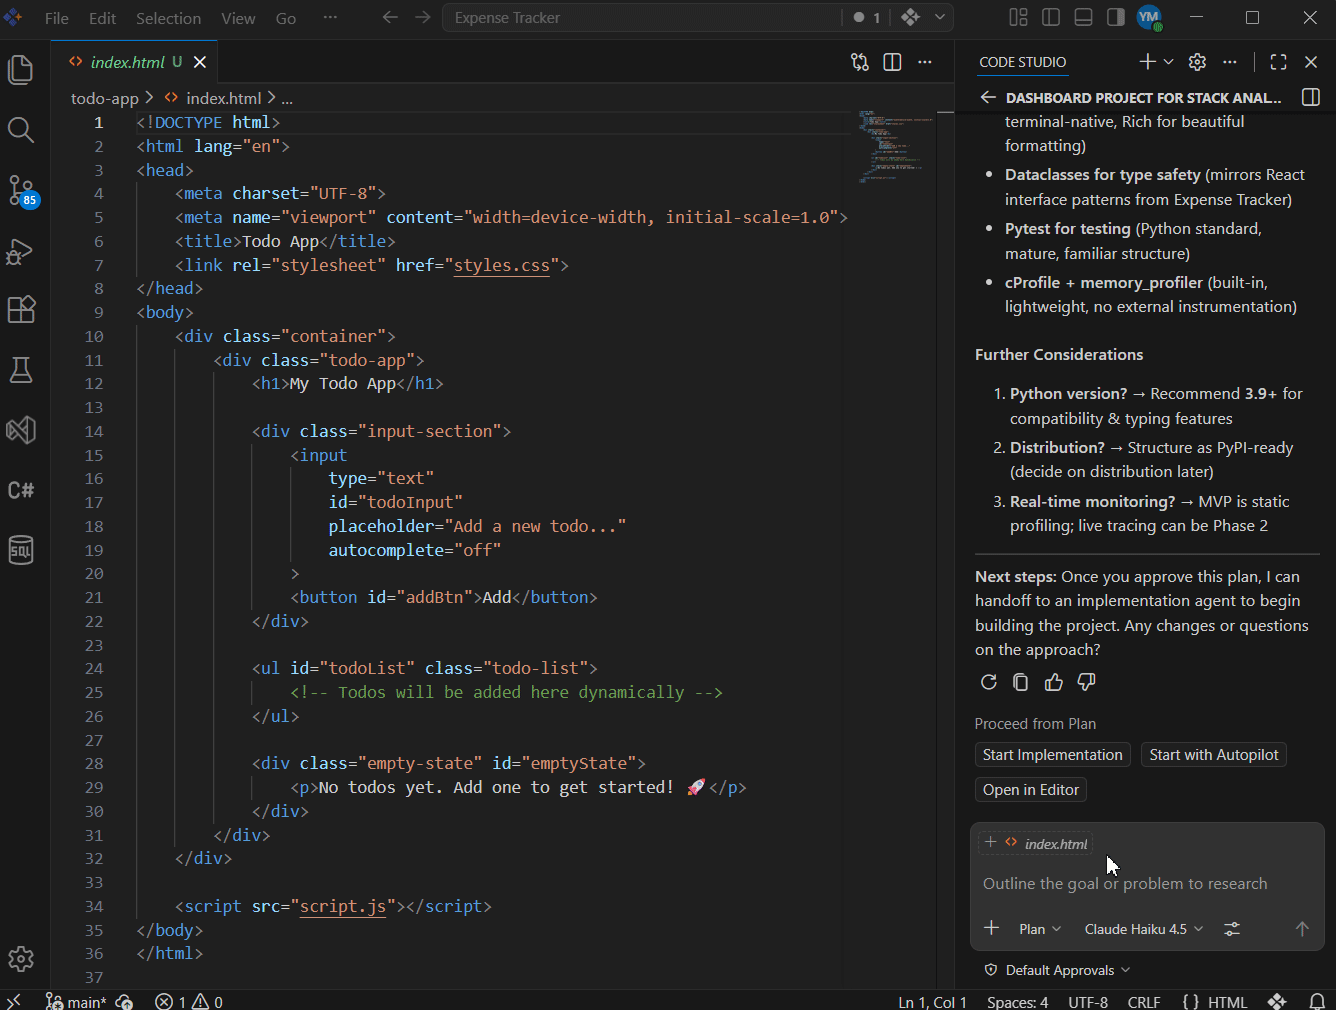Viewport: 1336px width, 1010px height.
Task: Open the Testing flask view
Action: click(21, 370)
